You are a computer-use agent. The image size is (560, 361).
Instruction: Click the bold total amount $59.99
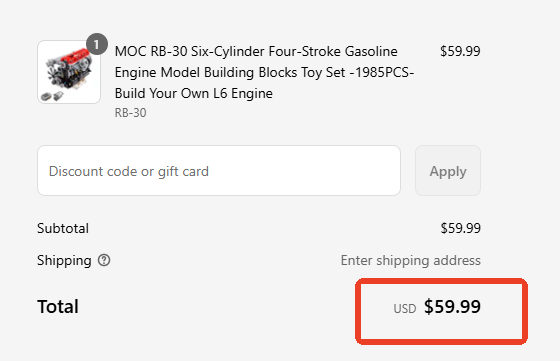(x=452, y=306)
